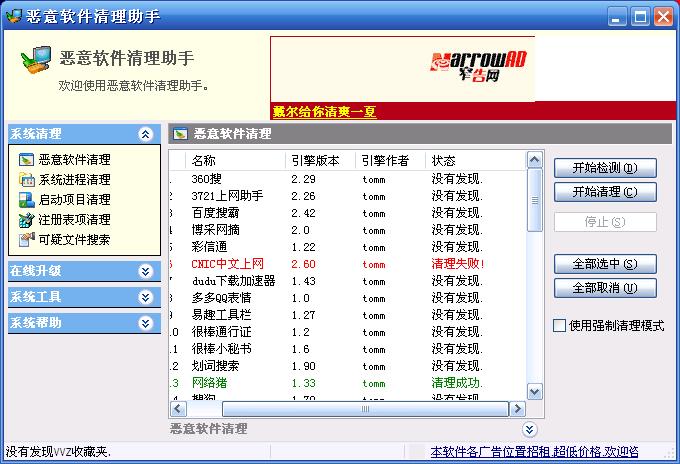This screenshot has width=680, height=464.
Task: Click the registry cleanup icon
Action: pos(26,219)
